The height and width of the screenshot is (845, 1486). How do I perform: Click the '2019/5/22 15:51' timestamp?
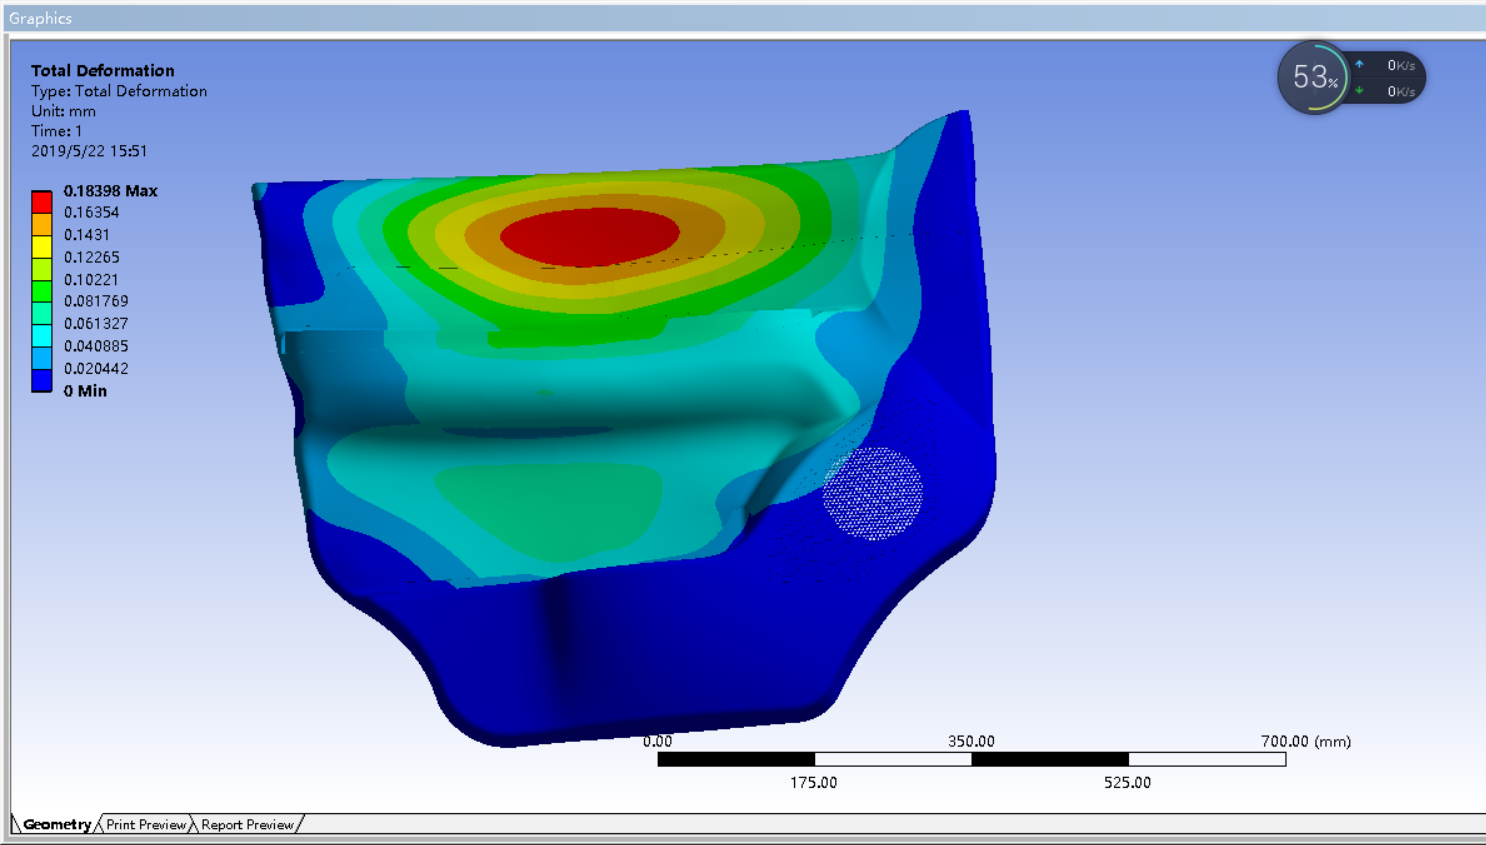(x=89, y=151)
